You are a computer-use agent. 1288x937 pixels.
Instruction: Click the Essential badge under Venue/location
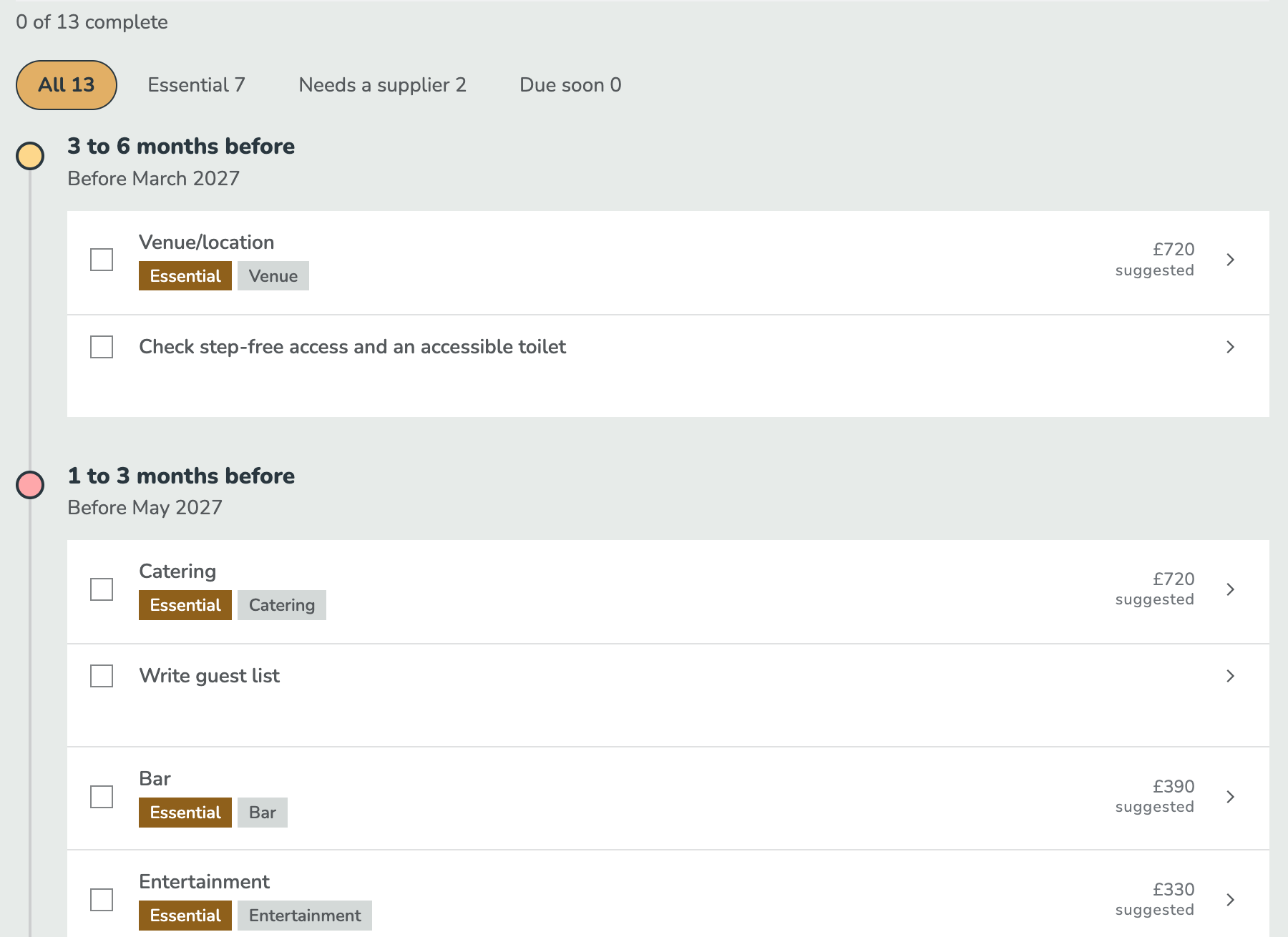click(185, 276)
